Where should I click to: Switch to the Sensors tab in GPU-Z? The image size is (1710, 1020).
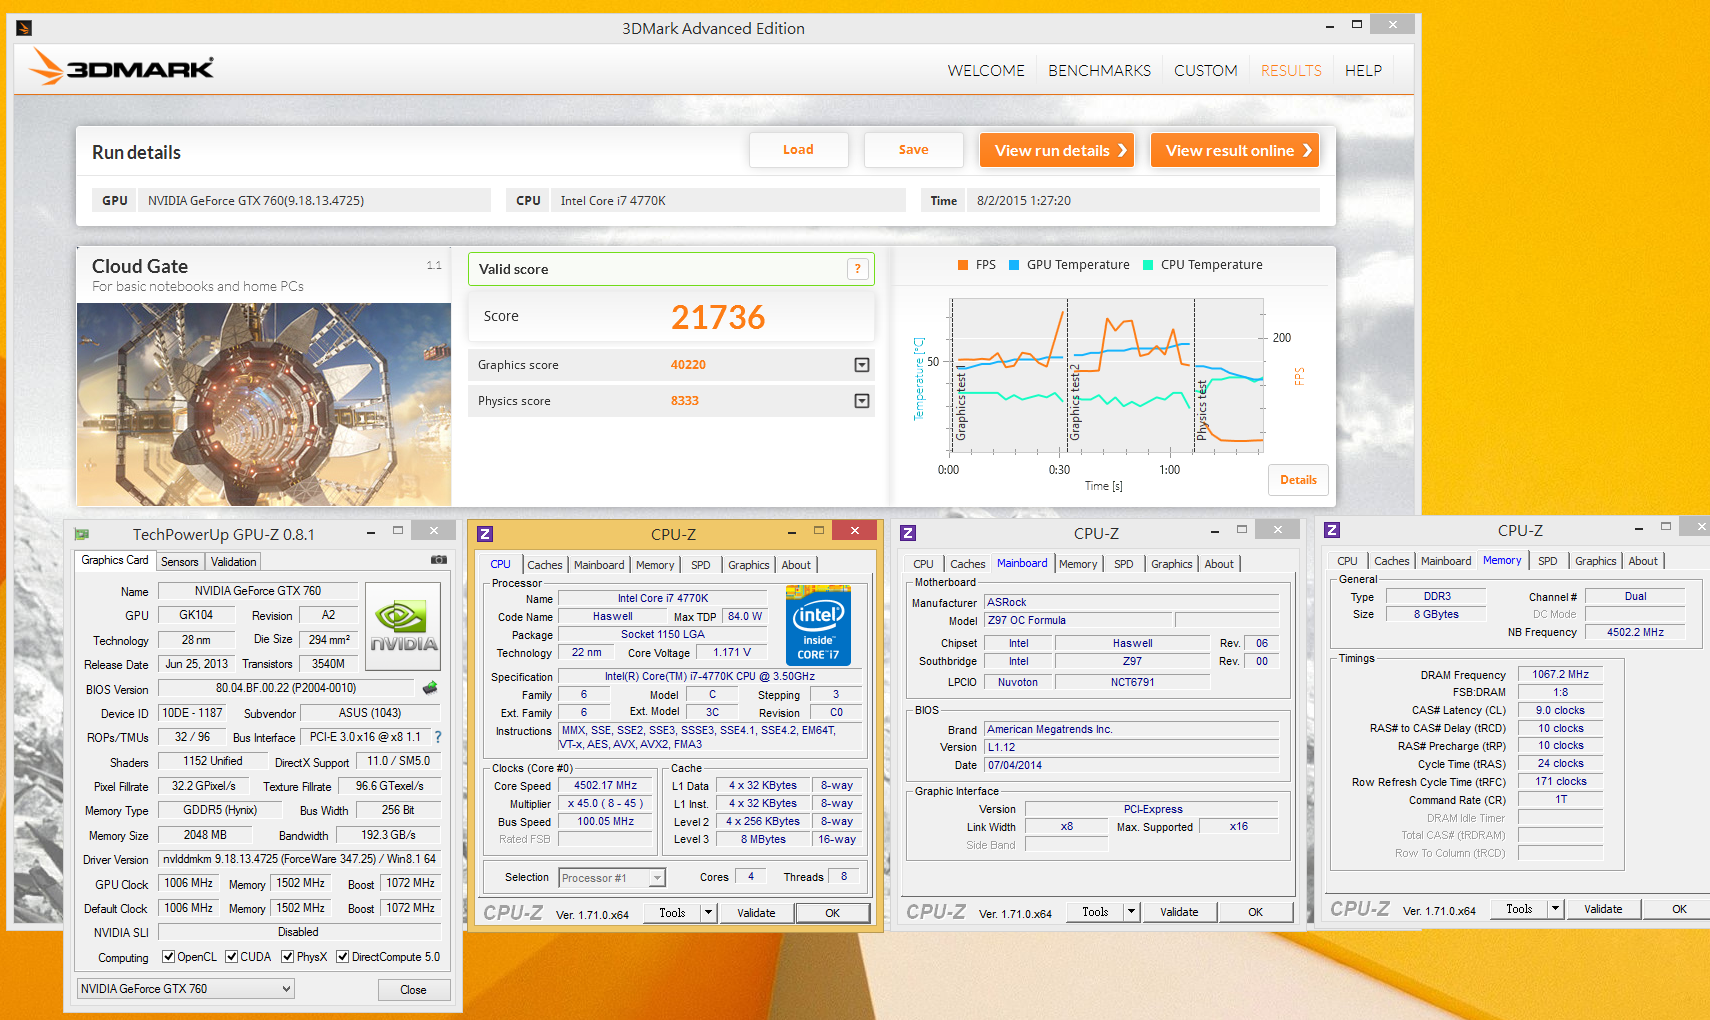click(180, 562)
